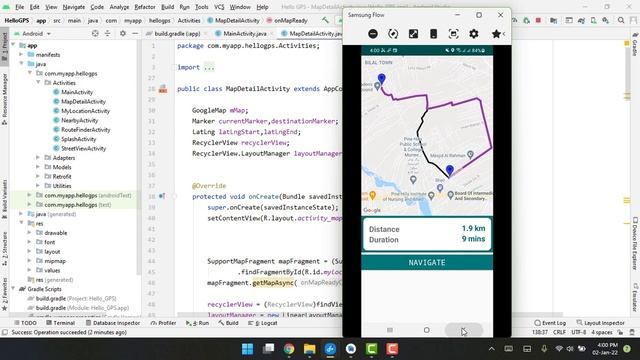
Task: Open the Device File Explorer side tab
Action: tap(635, 243)
